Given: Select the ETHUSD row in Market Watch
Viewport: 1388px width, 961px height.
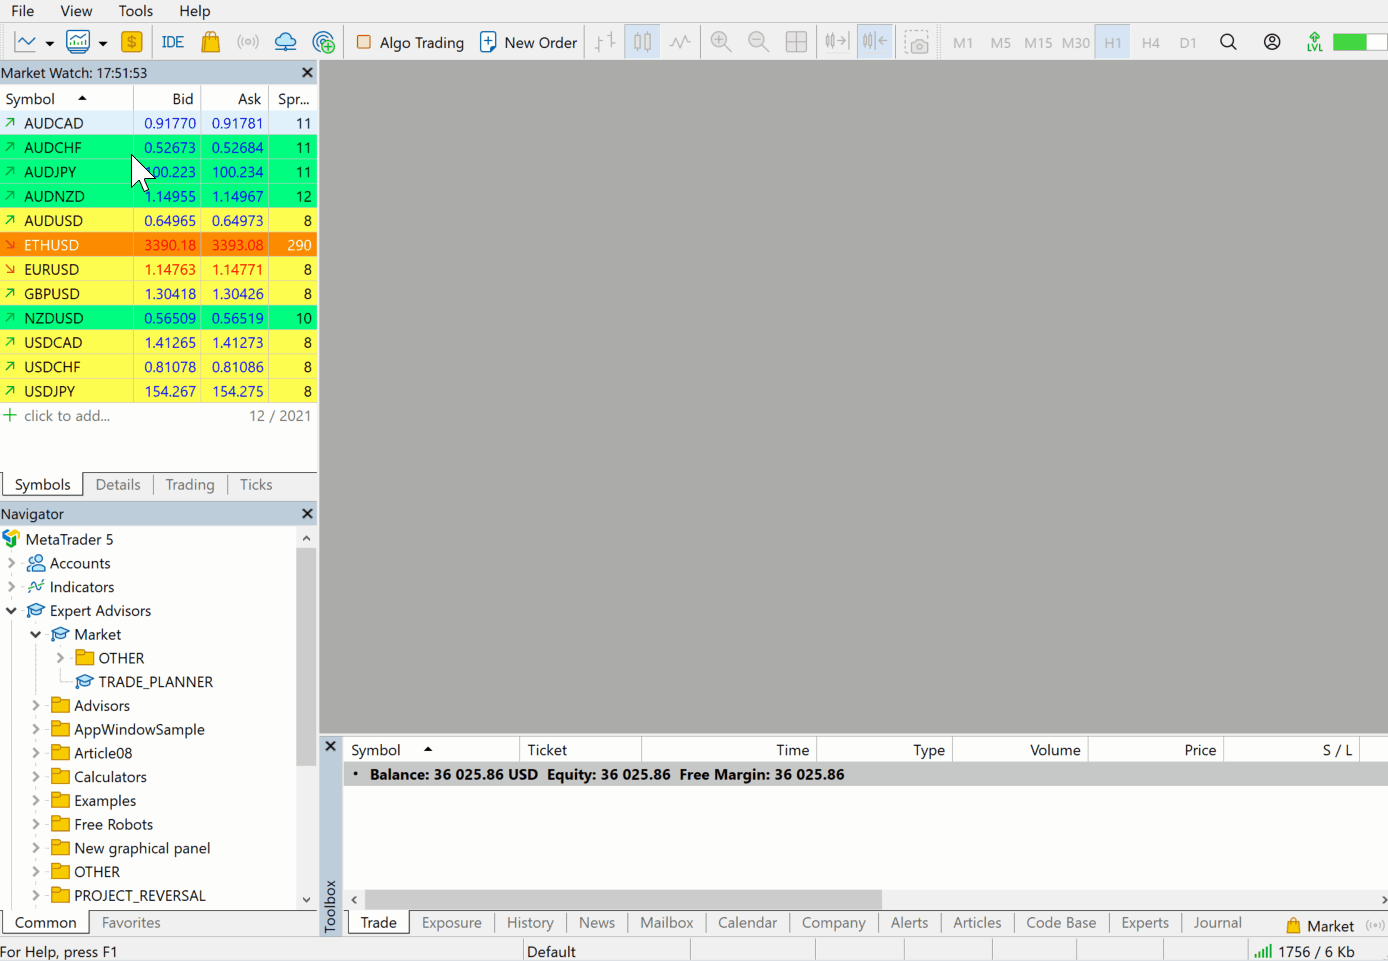Looking at the screenshot, I should 52,245.
